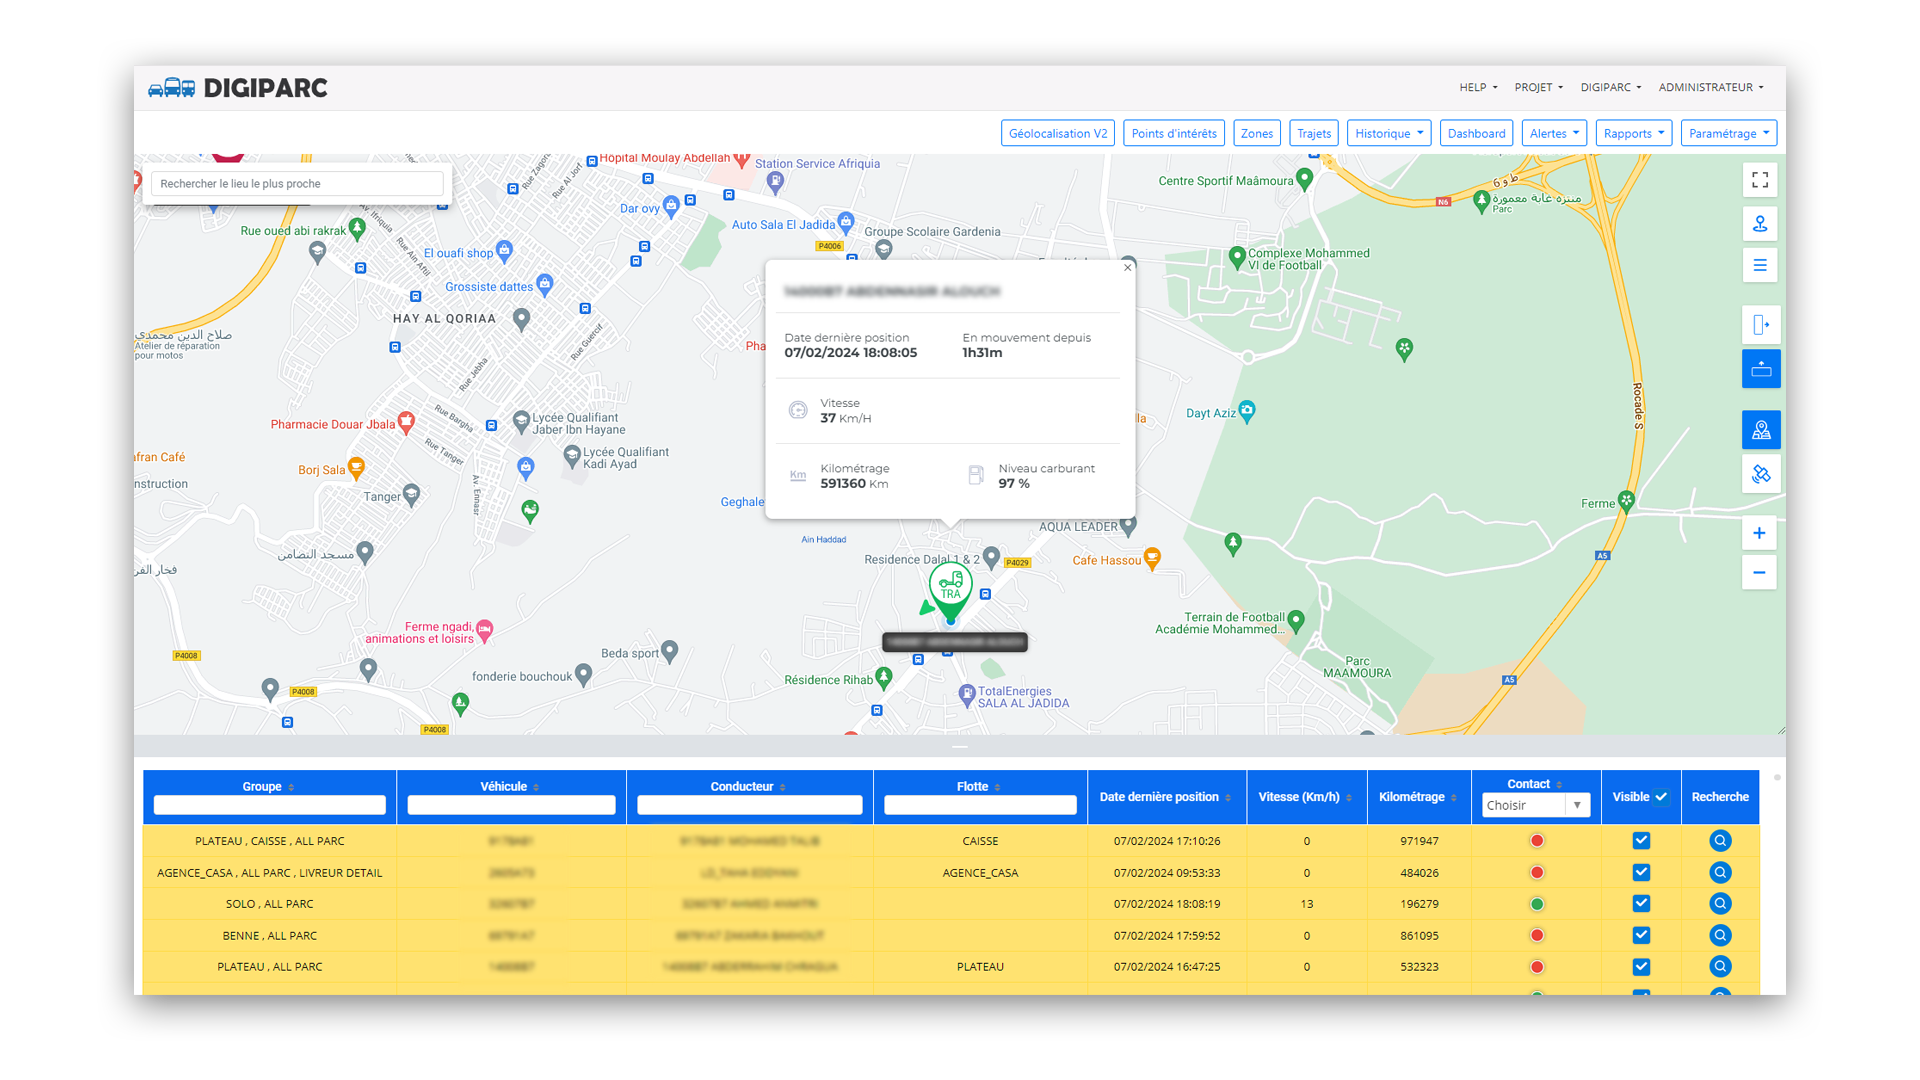Expand the Paramétrage dropdown

[1729, 134]
